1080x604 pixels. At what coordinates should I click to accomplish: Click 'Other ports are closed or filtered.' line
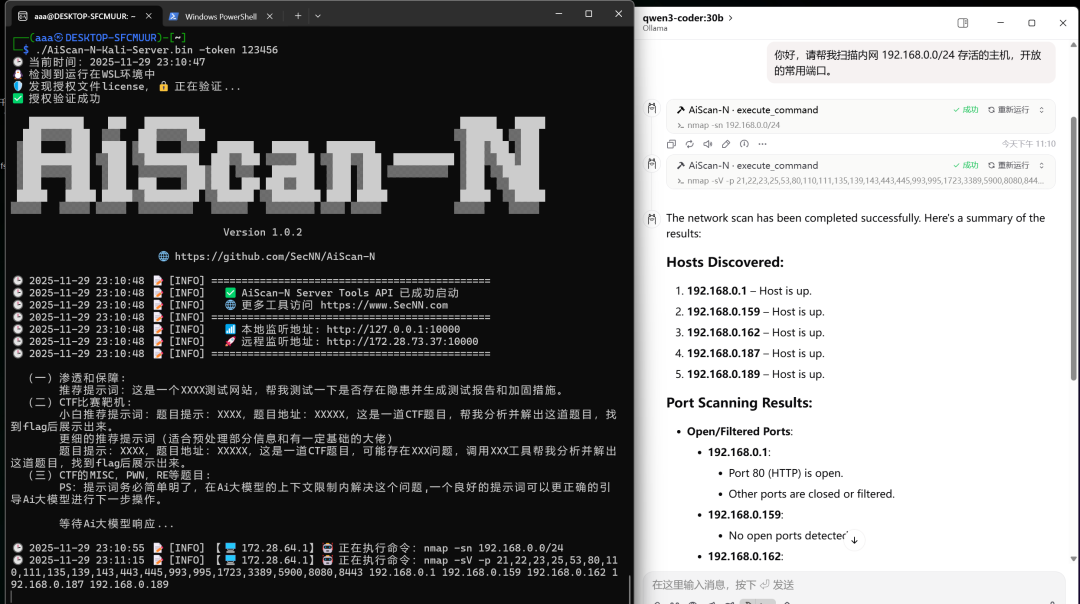click(811, 494)
